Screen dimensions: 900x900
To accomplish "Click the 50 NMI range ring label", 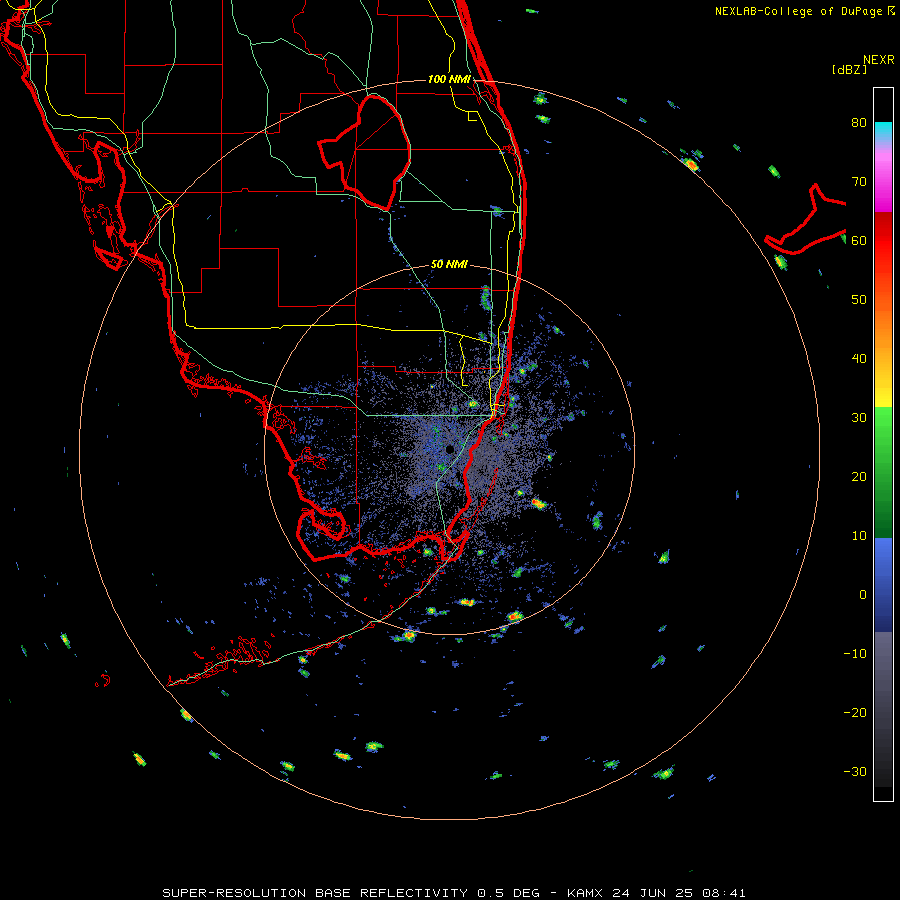I will click(x=449, y=265).
